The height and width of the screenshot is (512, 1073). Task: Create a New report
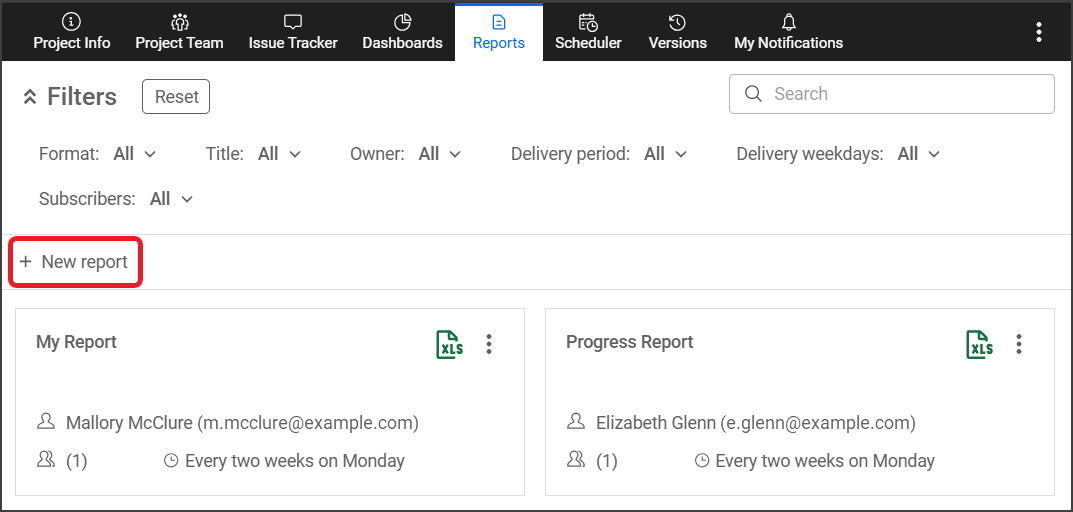pos(75,262)
